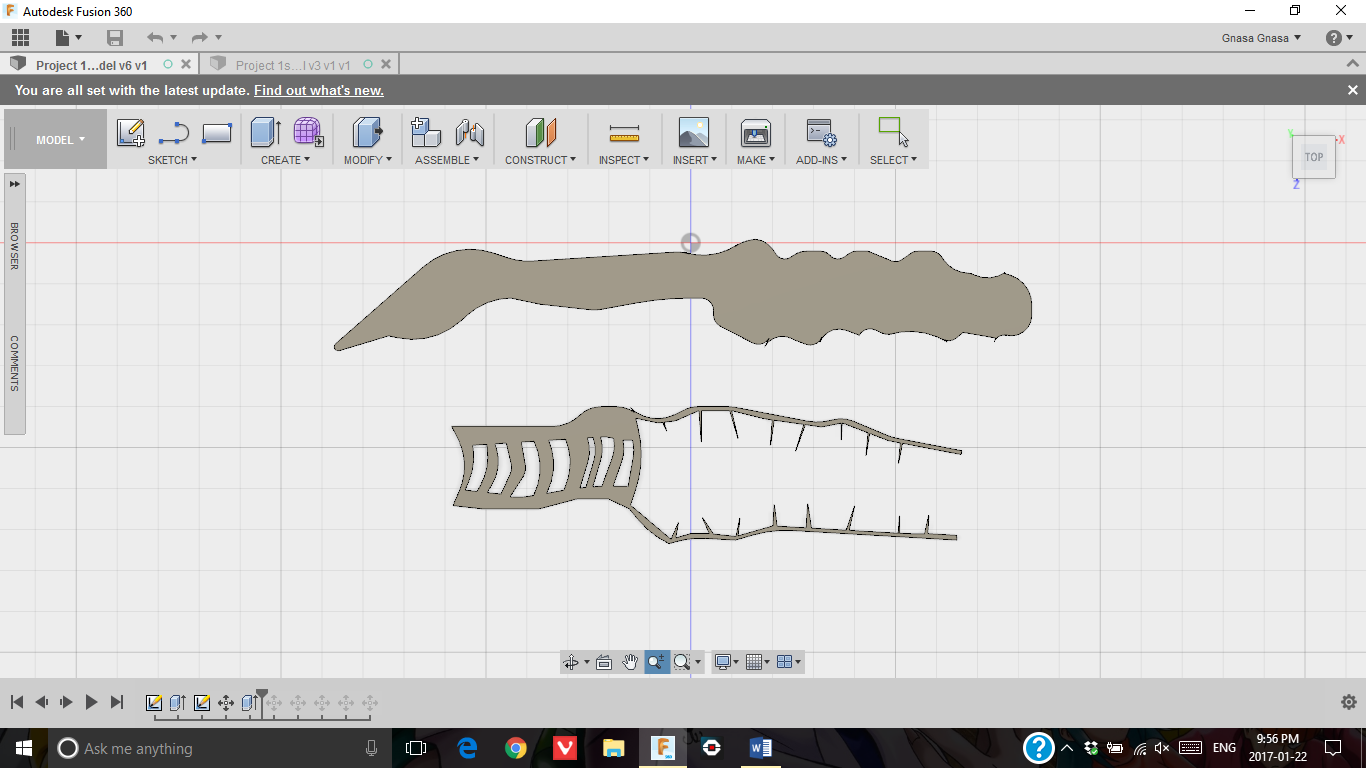Select the Orbit navigation tool
1366x768 pixels.
click(x=571, y=662)
